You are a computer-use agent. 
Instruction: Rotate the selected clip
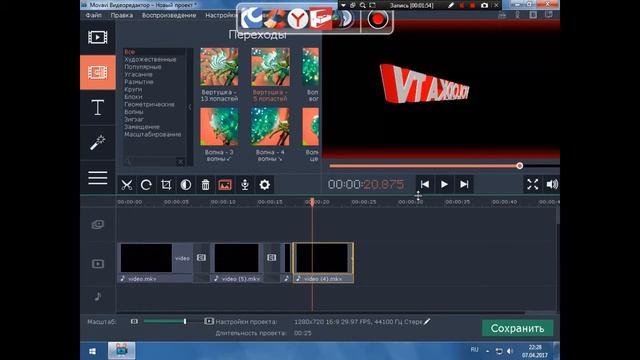point(146,185)
